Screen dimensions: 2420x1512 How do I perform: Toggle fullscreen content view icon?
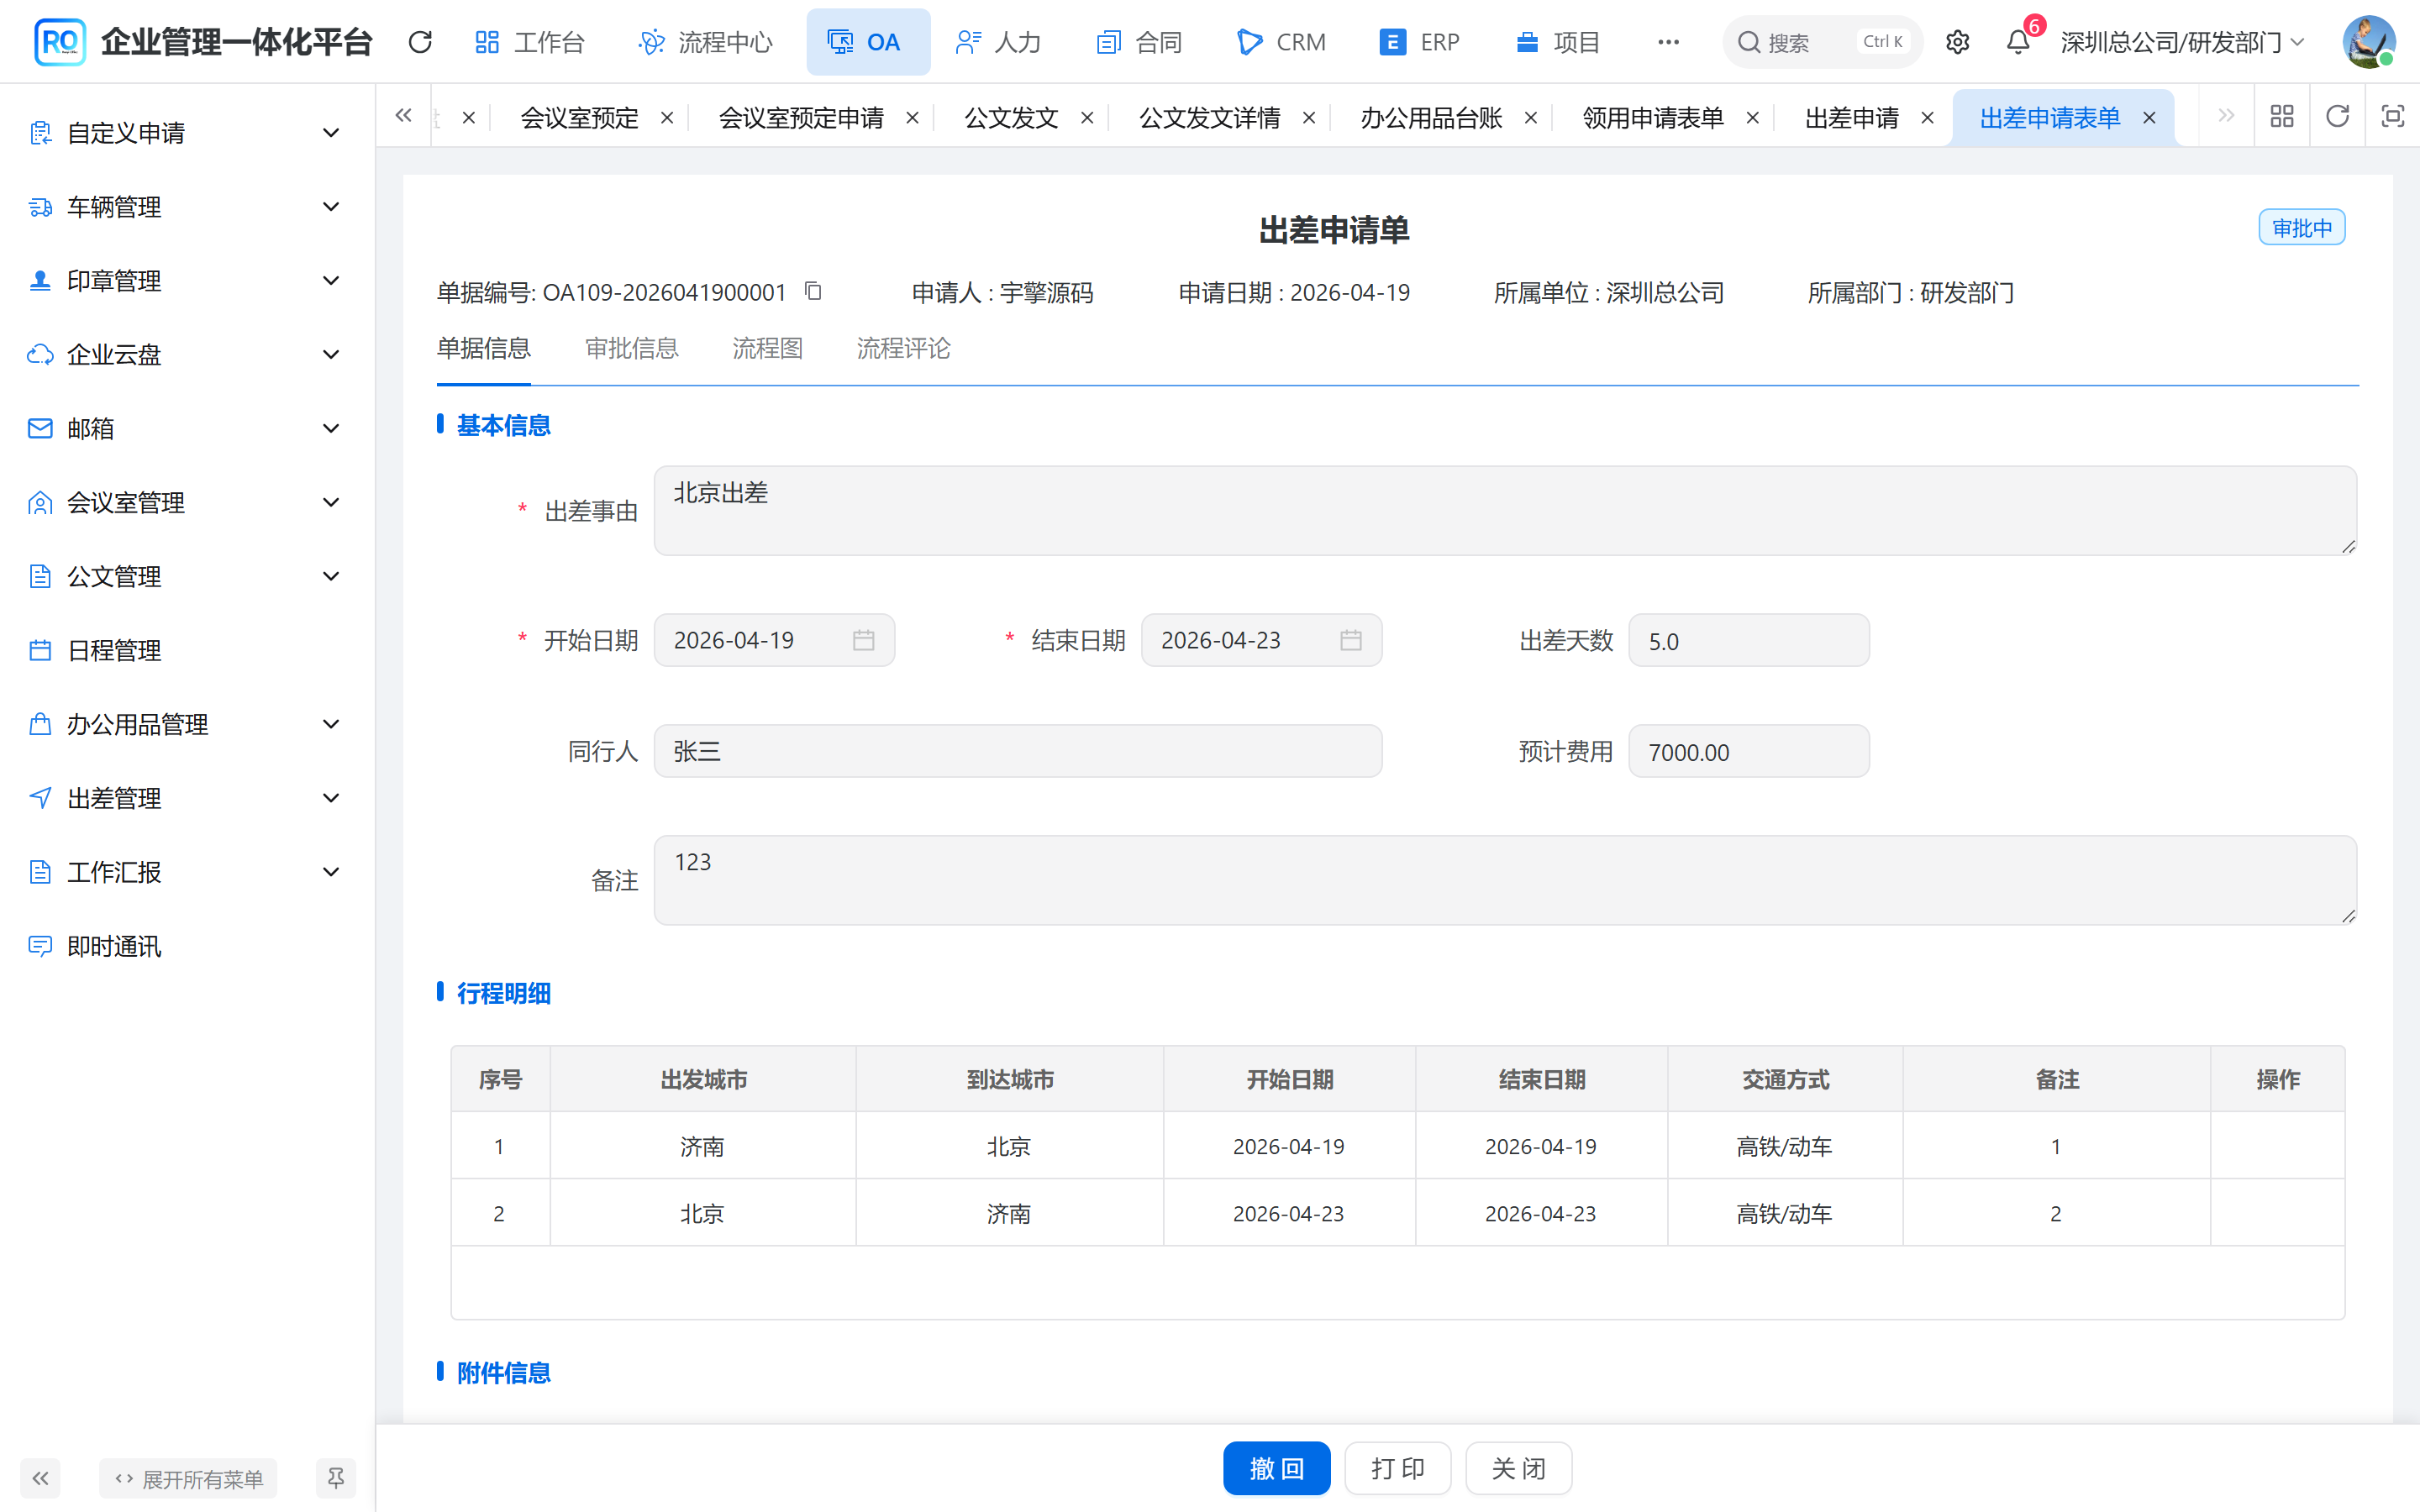click(x=2393, y=117)
